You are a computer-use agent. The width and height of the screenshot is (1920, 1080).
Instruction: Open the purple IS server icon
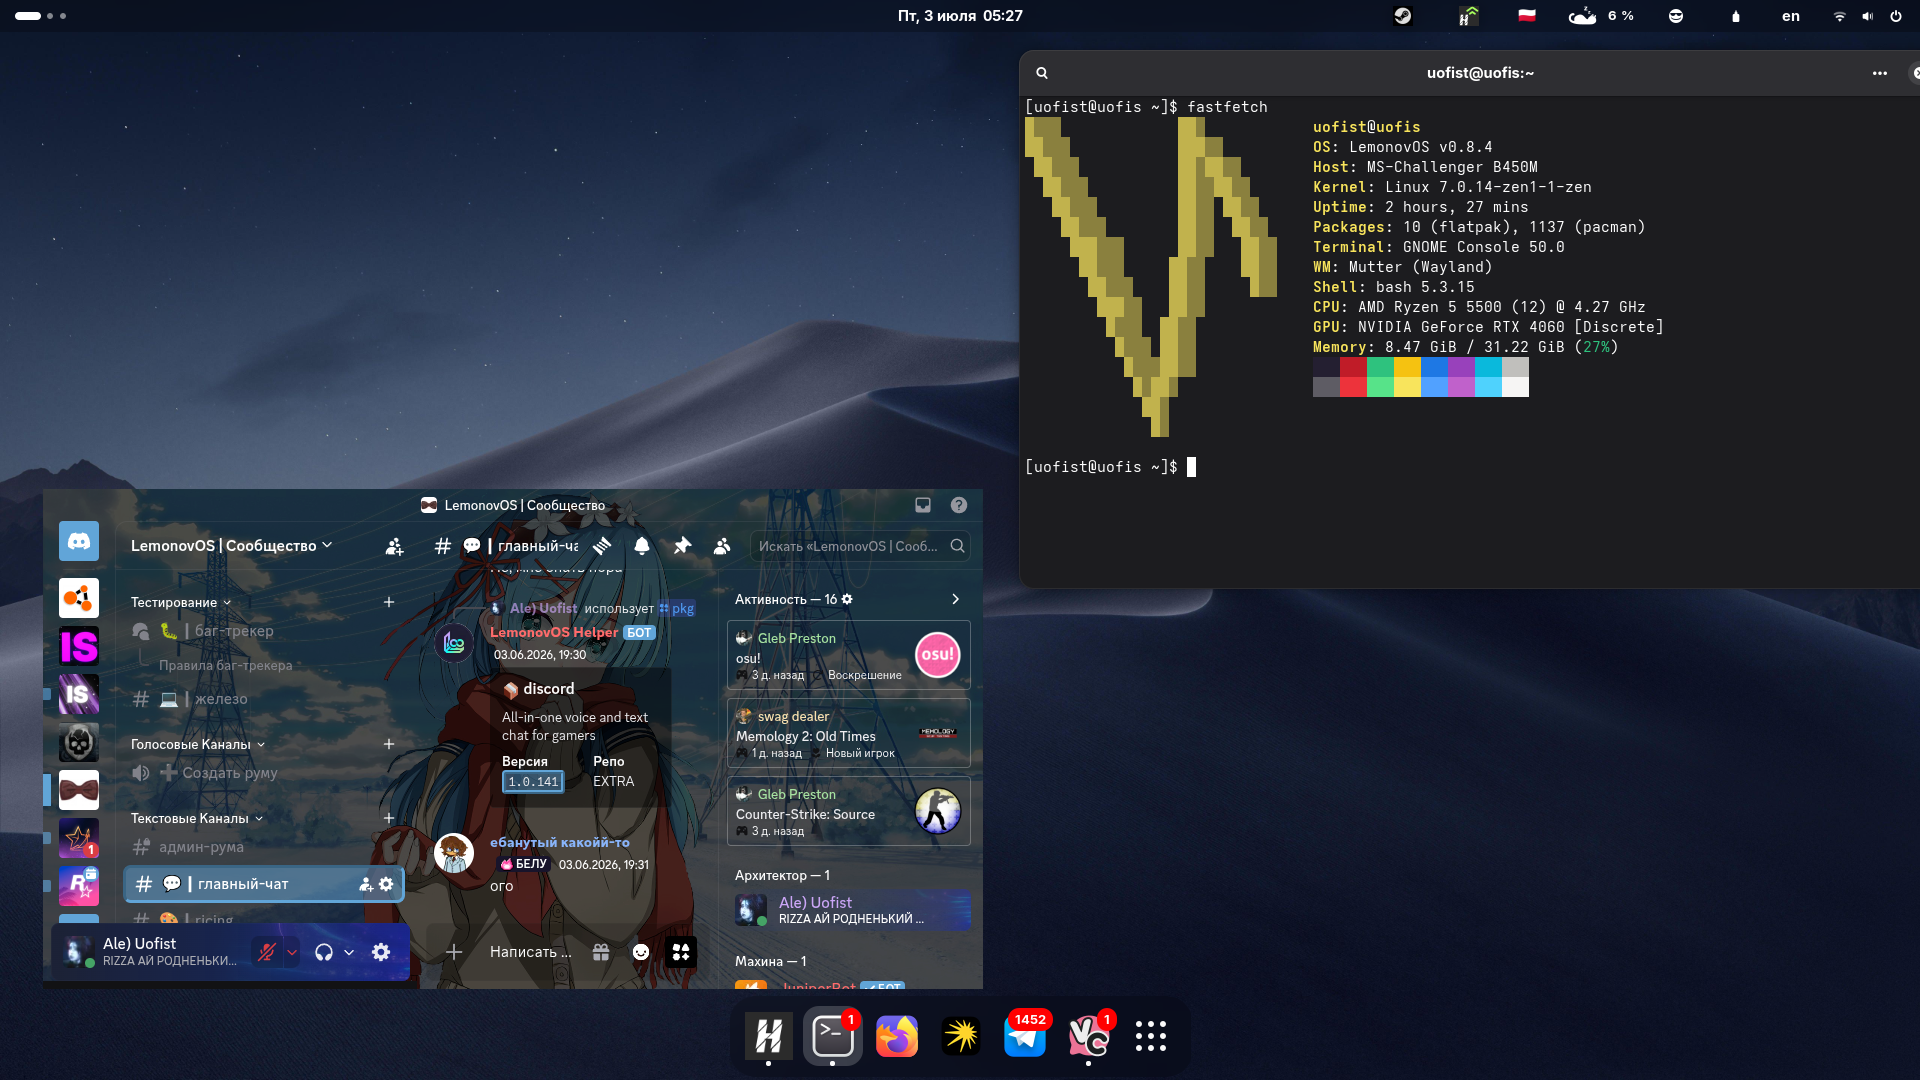pos(79,694)
